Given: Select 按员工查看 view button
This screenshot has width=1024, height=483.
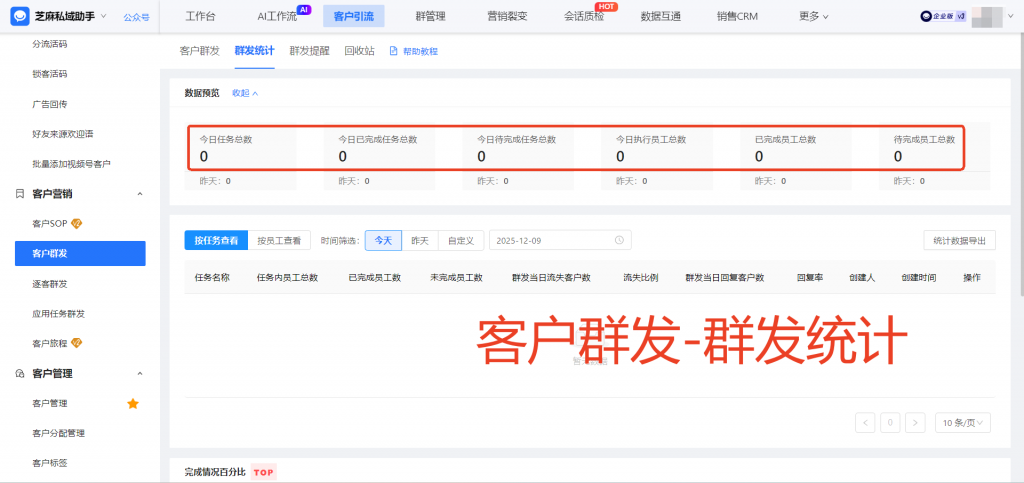Looking at the screenshot, I should click(x=279, y=240).
